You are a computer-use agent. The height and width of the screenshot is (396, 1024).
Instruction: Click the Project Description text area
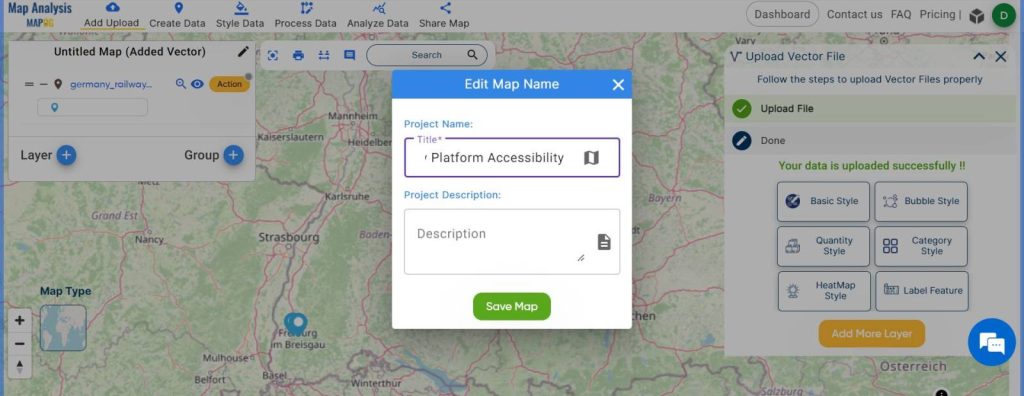512,242
